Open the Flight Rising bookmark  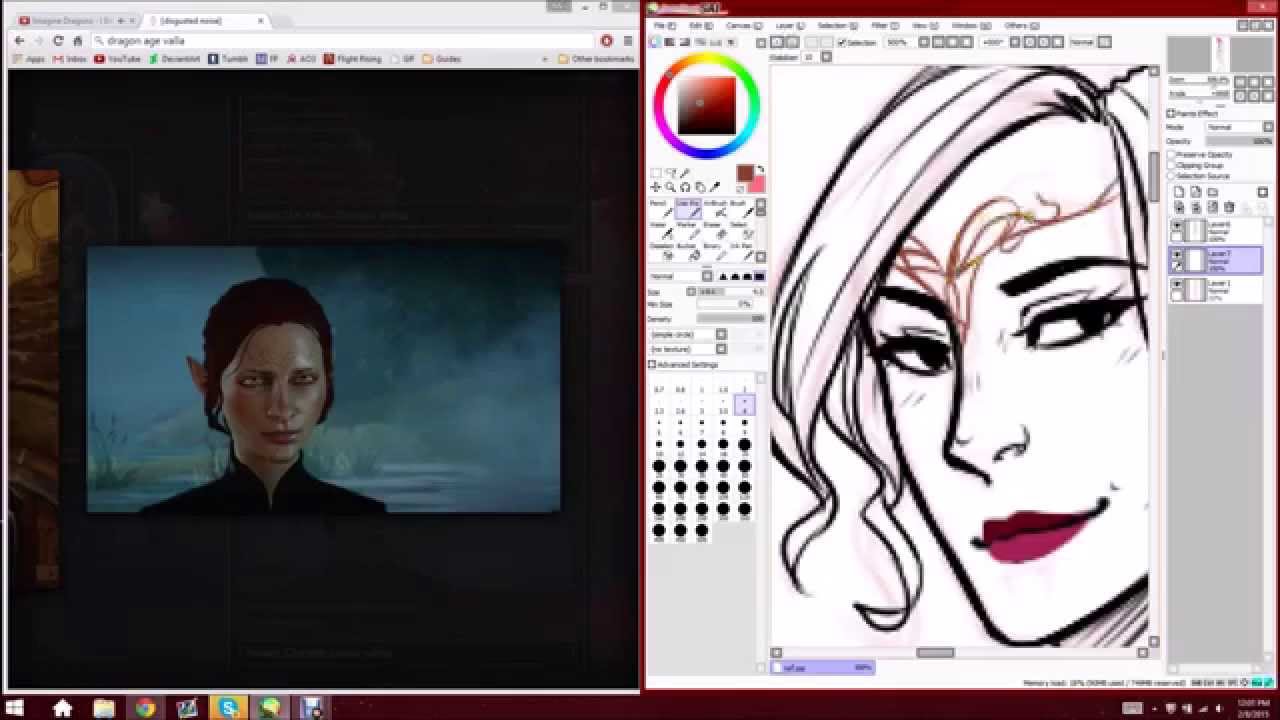pos(353,59)
